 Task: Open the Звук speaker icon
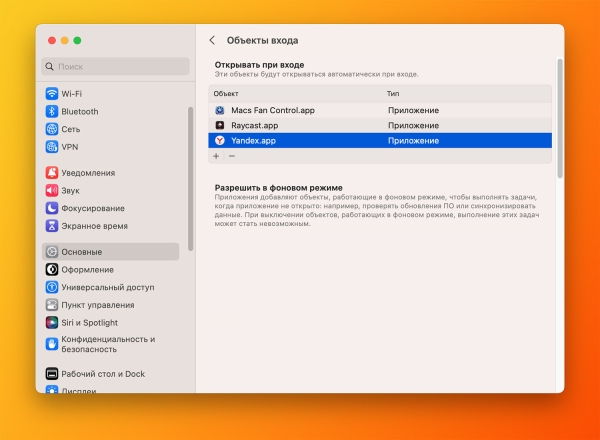52,191
